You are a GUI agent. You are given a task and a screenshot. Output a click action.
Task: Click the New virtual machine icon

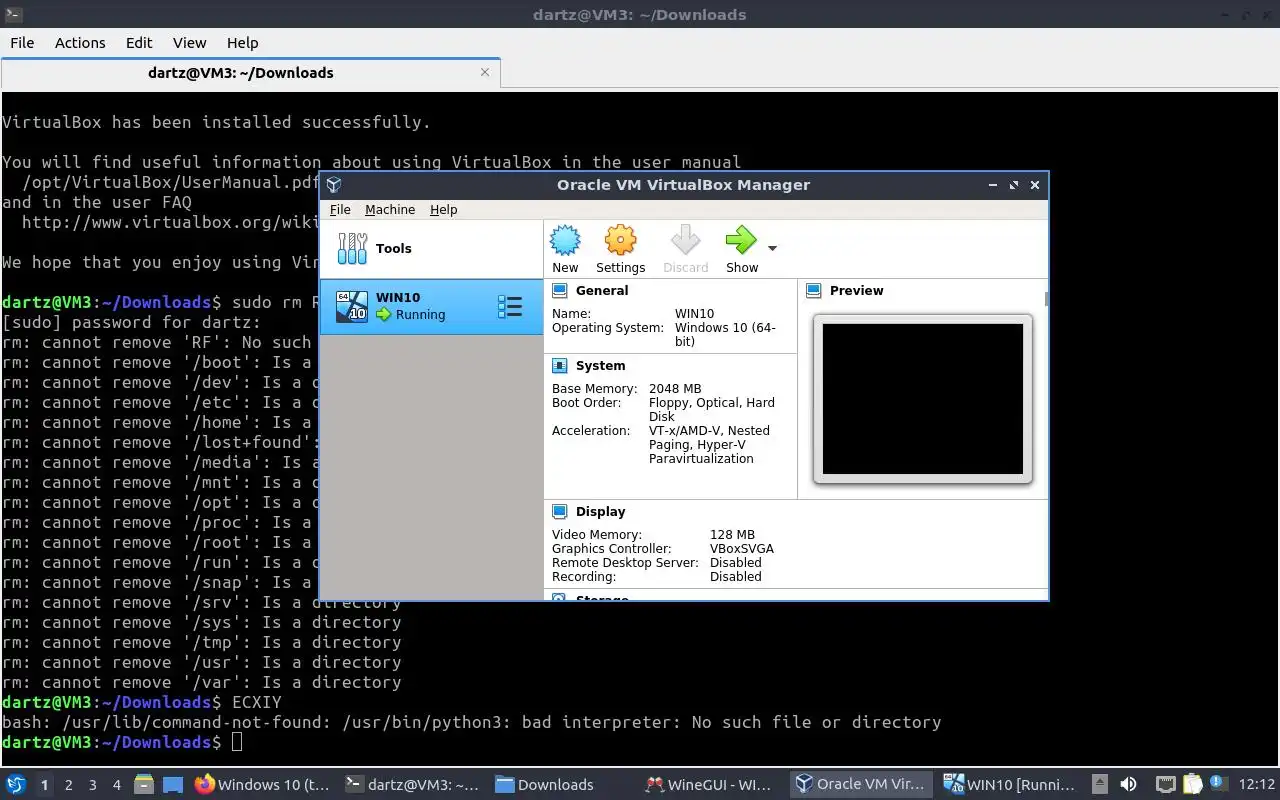click(x=565, y=241)
